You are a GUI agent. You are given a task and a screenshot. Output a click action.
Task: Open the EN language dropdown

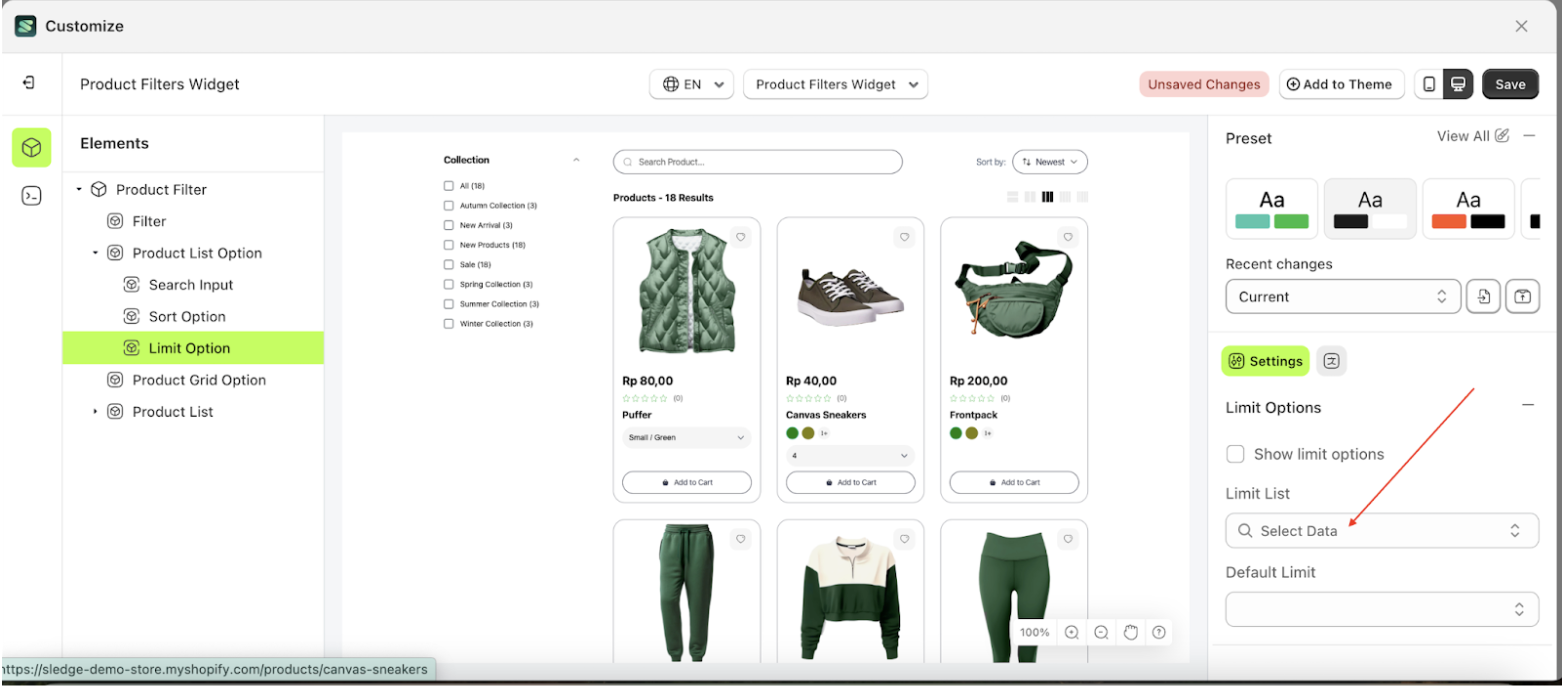(692, 84)
